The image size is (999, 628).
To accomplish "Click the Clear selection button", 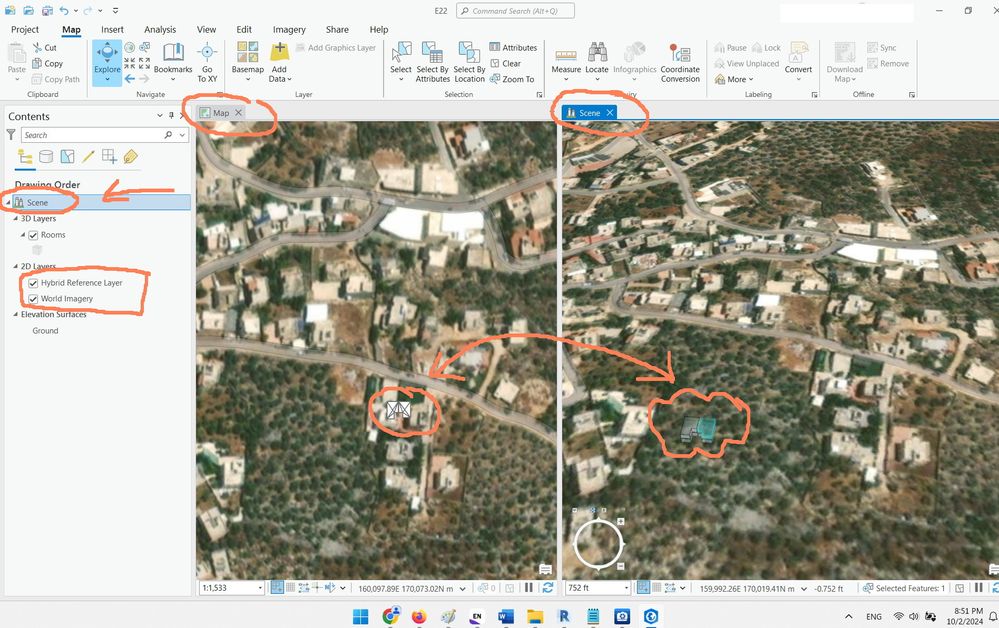I will click(x=505, y=63).
